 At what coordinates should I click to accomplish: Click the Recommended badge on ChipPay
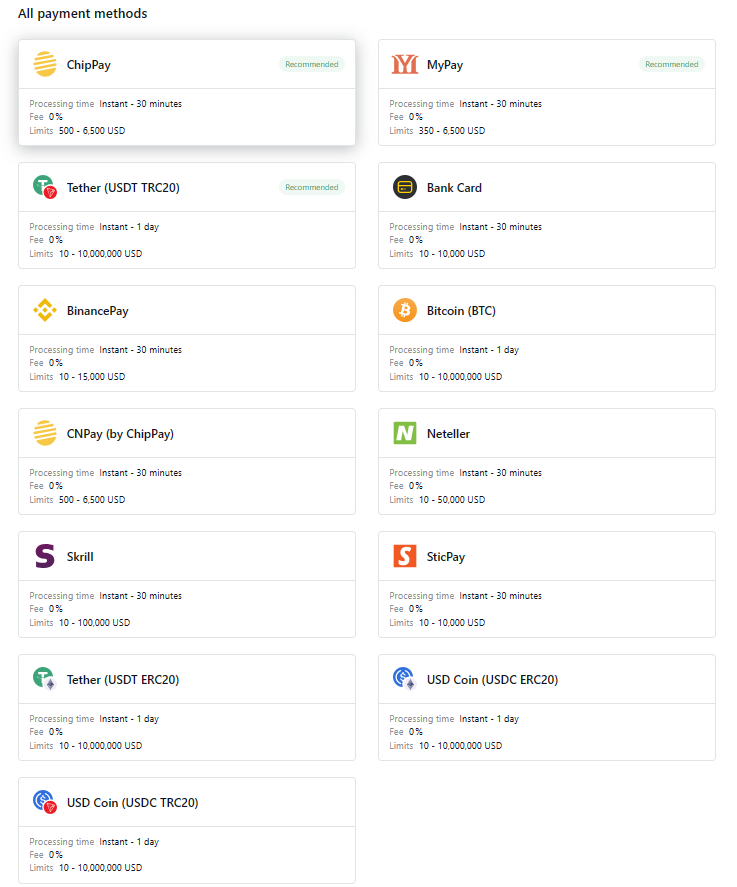[312, 64]
